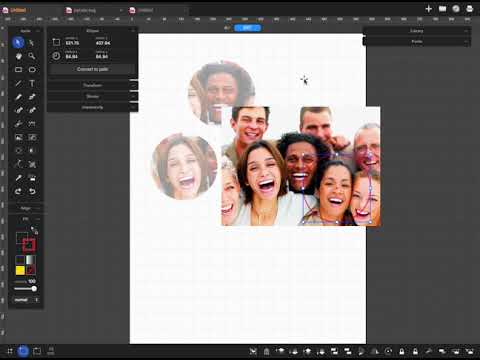Image resolution: width=480 pixels, height=360 pixels.
Task: Select the text T tool
Action: pos(32,83)
